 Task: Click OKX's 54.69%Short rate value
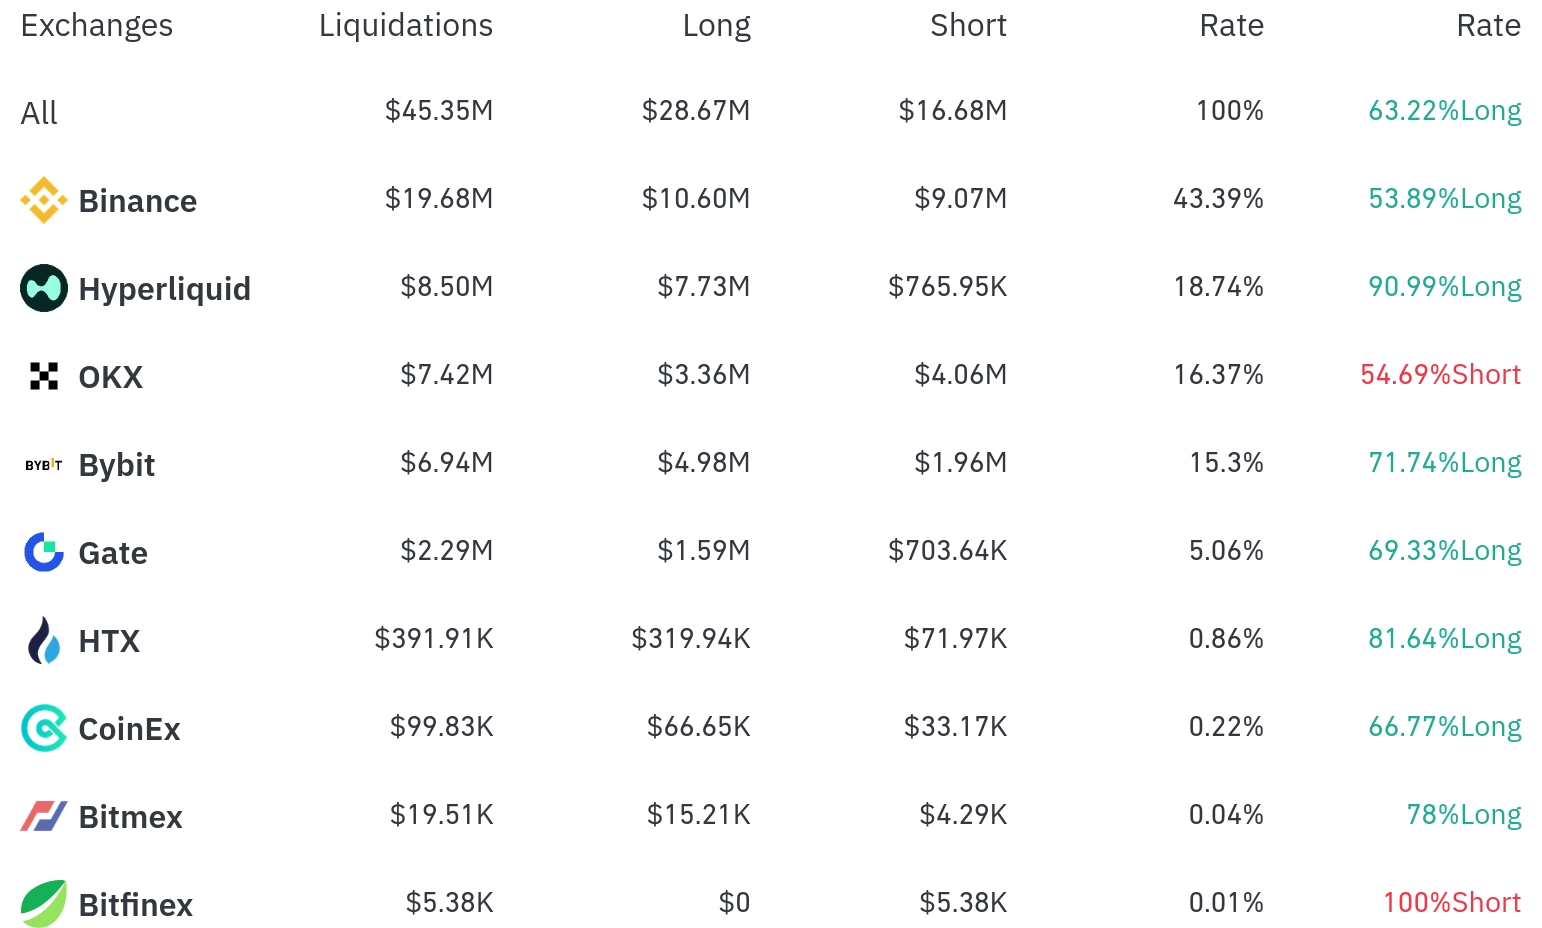click(x=1440, y=375)
